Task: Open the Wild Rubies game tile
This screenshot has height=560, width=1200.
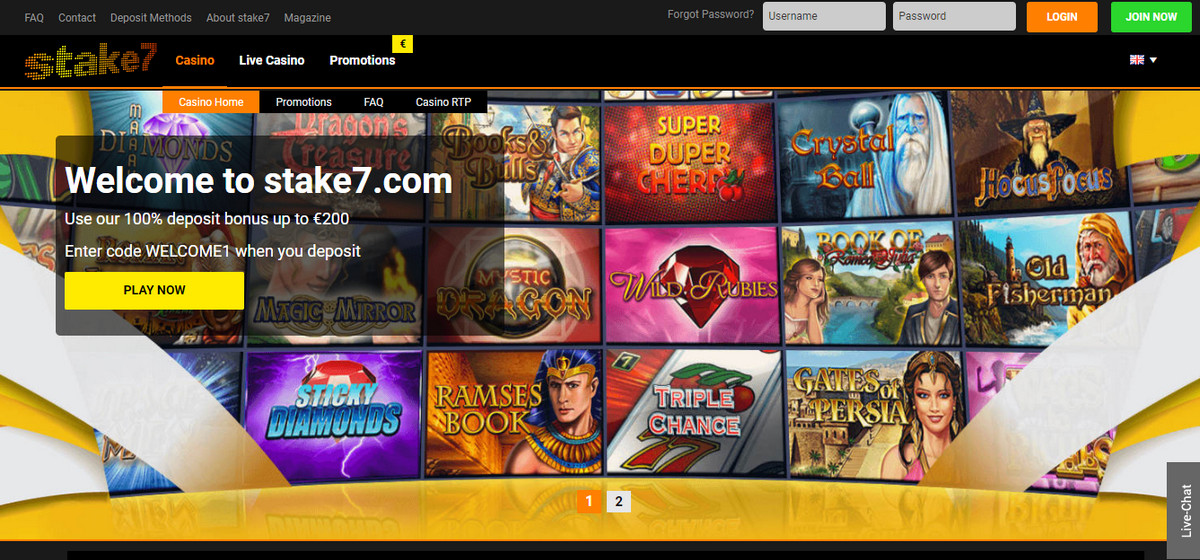Action: [690, 285]
